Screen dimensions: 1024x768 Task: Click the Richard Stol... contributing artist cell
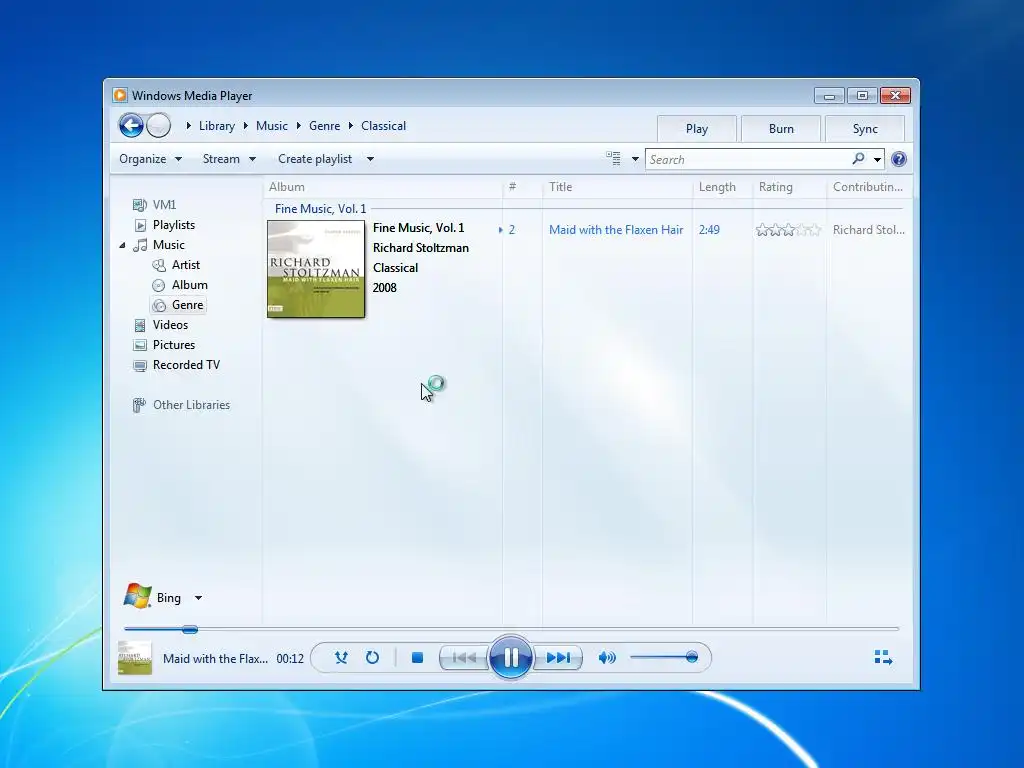point(869,230)
